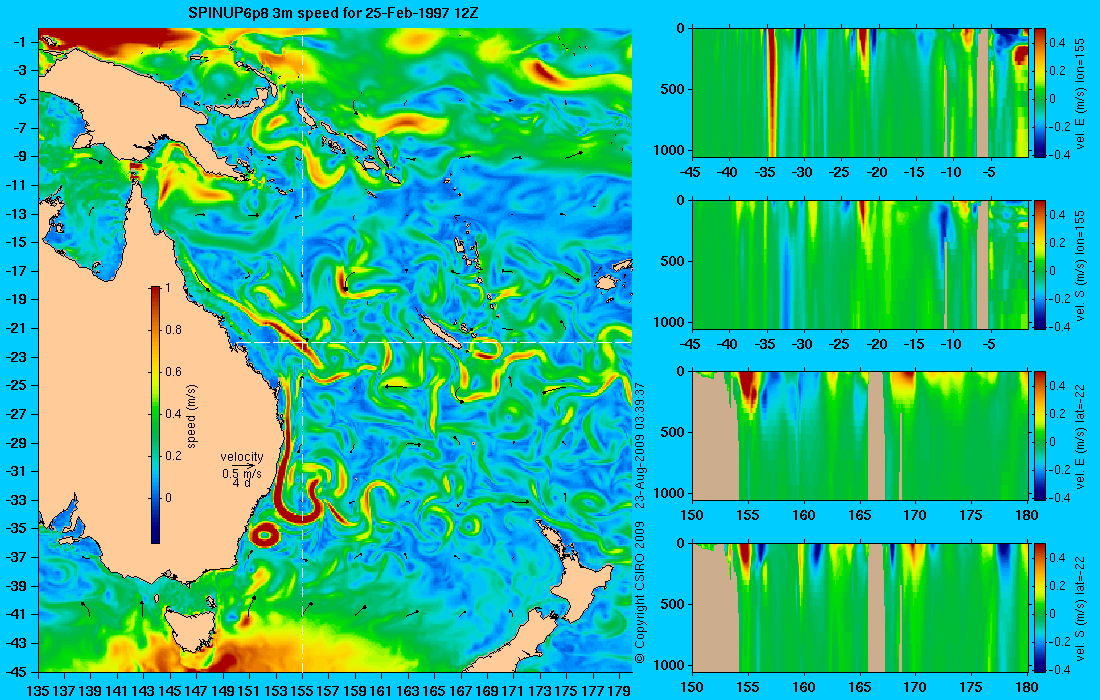Screen dimensions: 1100x700
Task: Click the "180" x-axis tick under the bottom section plot
Action: [1027, 687]
